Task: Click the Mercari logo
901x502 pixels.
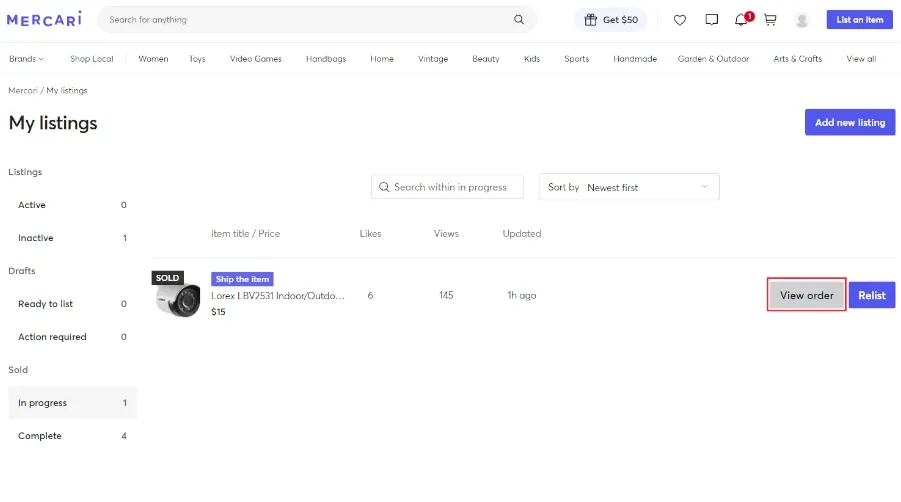Action: pos(44,20)
